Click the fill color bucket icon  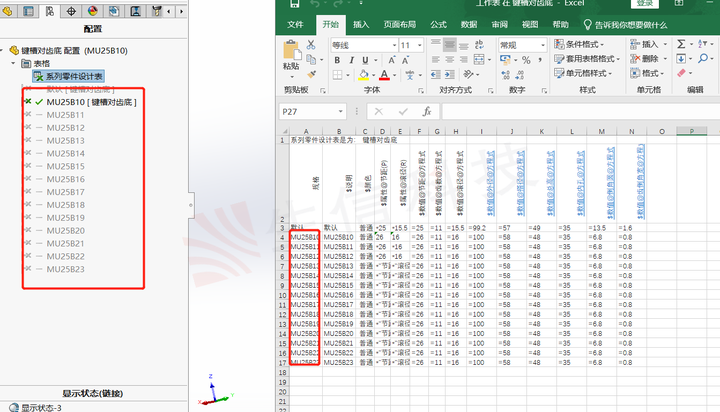click(x=364, y=75)
